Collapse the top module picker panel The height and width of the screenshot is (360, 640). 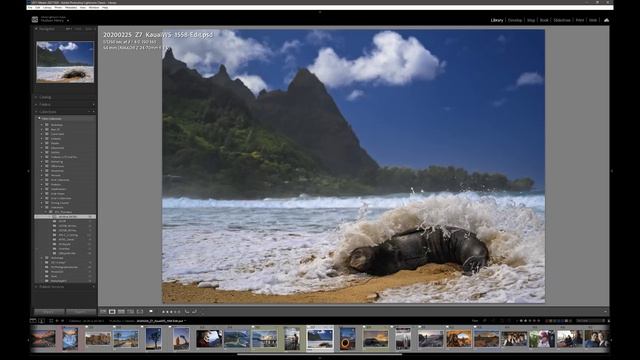point(320,12)
